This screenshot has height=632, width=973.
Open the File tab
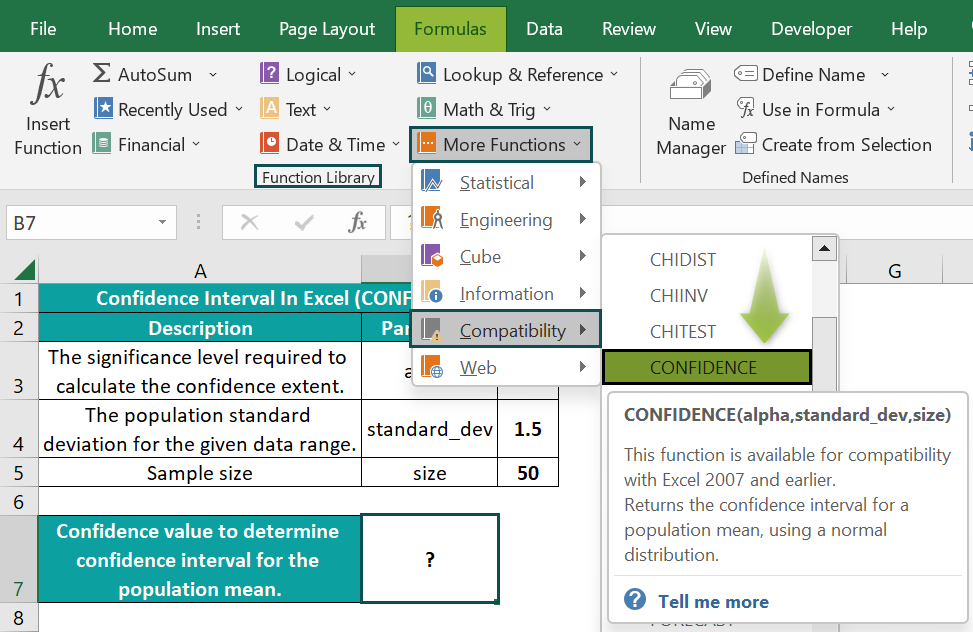point(43,29)
